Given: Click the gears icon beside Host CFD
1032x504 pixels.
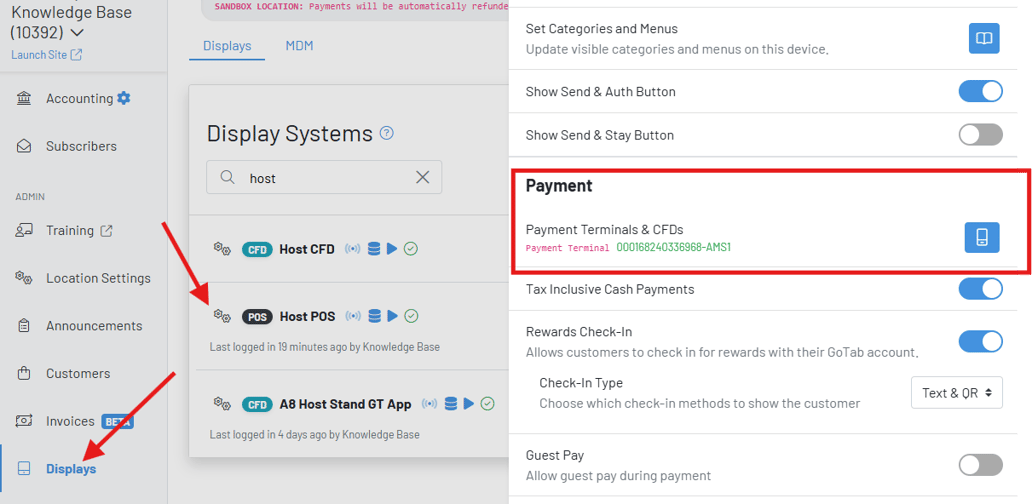Looking at the screenshot, I should tap(222, 249).
